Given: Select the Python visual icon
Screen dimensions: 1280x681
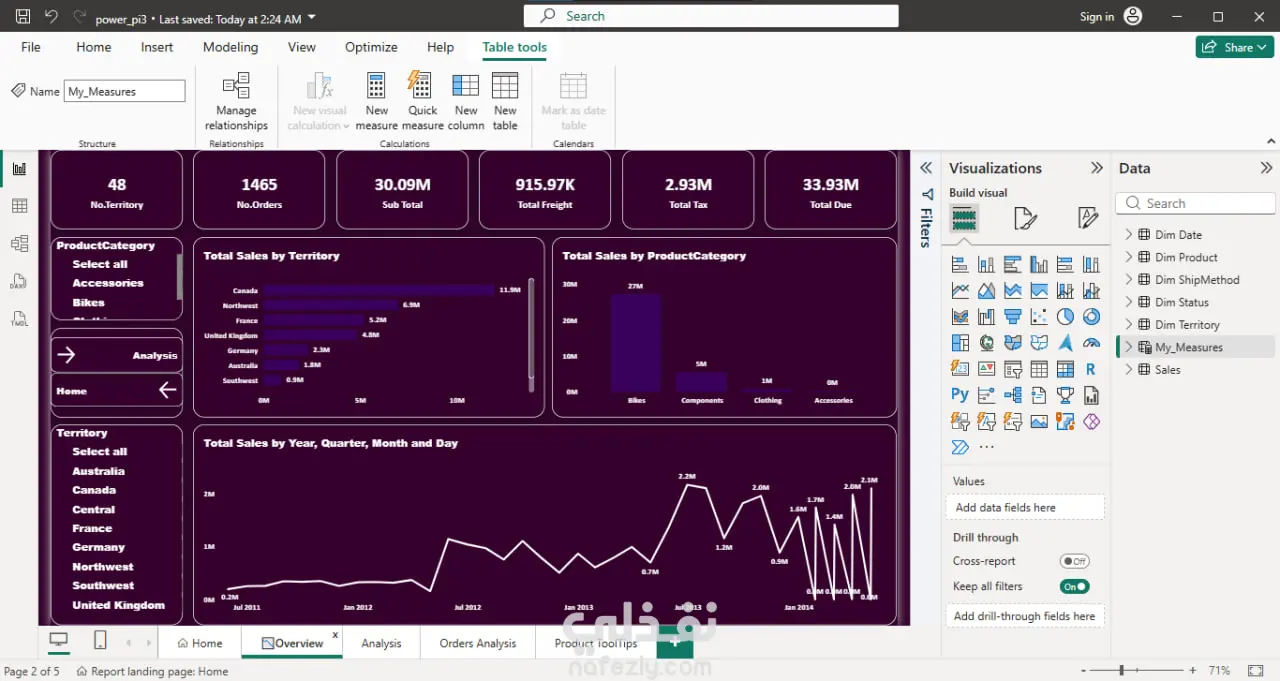Looking at the screenshot, I should point(960,395).
